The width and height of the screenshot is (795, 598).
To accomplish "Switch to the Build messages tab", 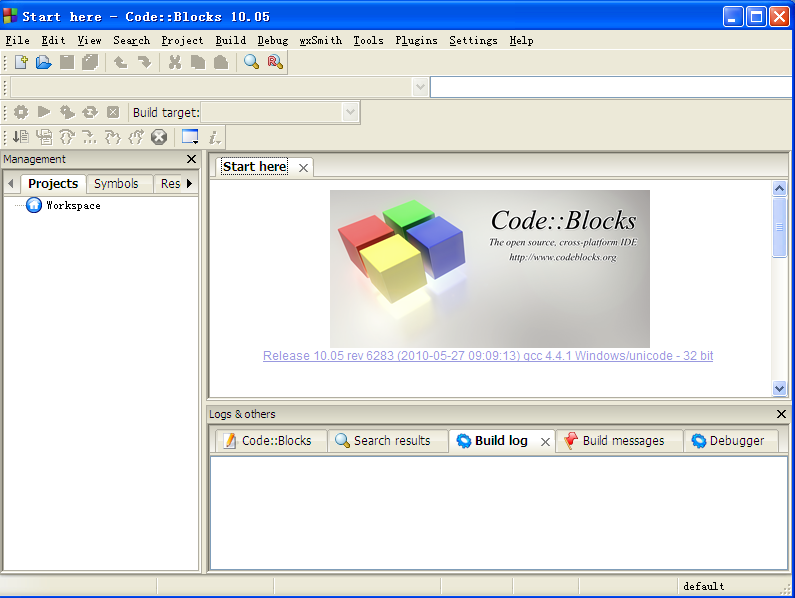I will click(x=618, y=441).
